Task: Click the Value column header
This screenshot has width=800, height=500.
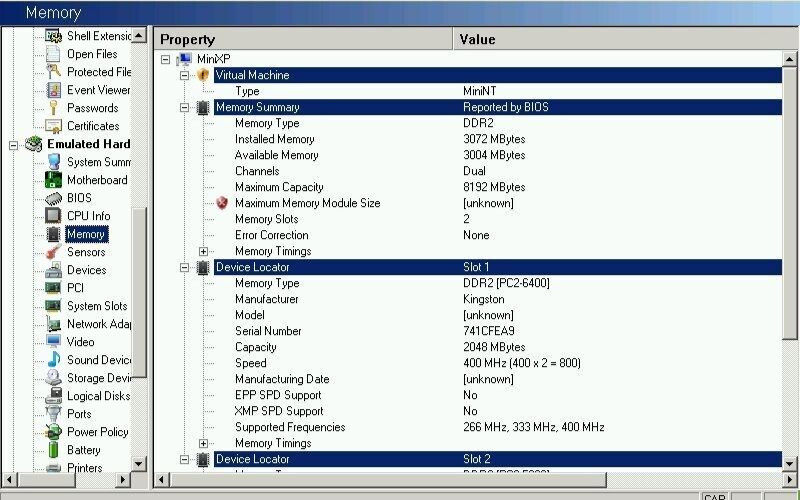Action: (625, 39)
